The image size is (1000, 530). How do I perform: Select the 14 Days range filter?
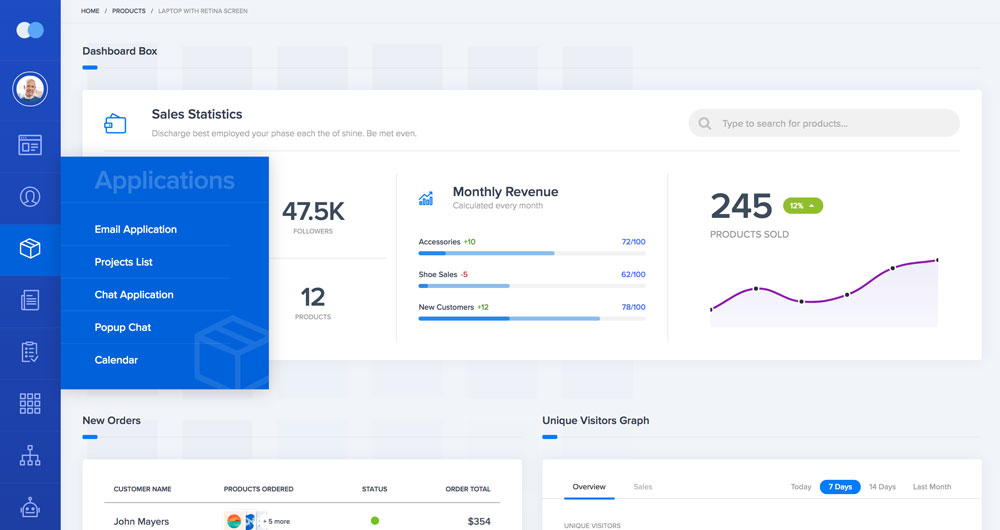pos(882,487)
